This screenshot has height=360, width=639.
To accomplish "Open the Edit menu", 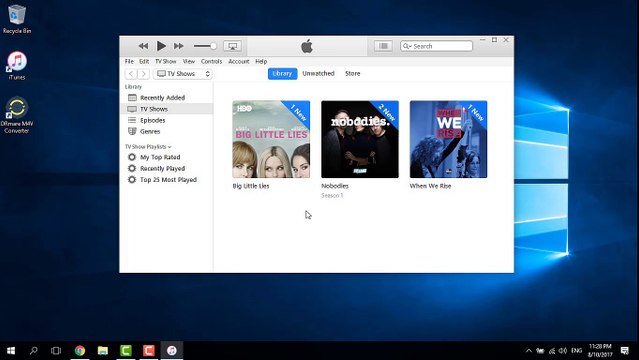I will [144, 61].
